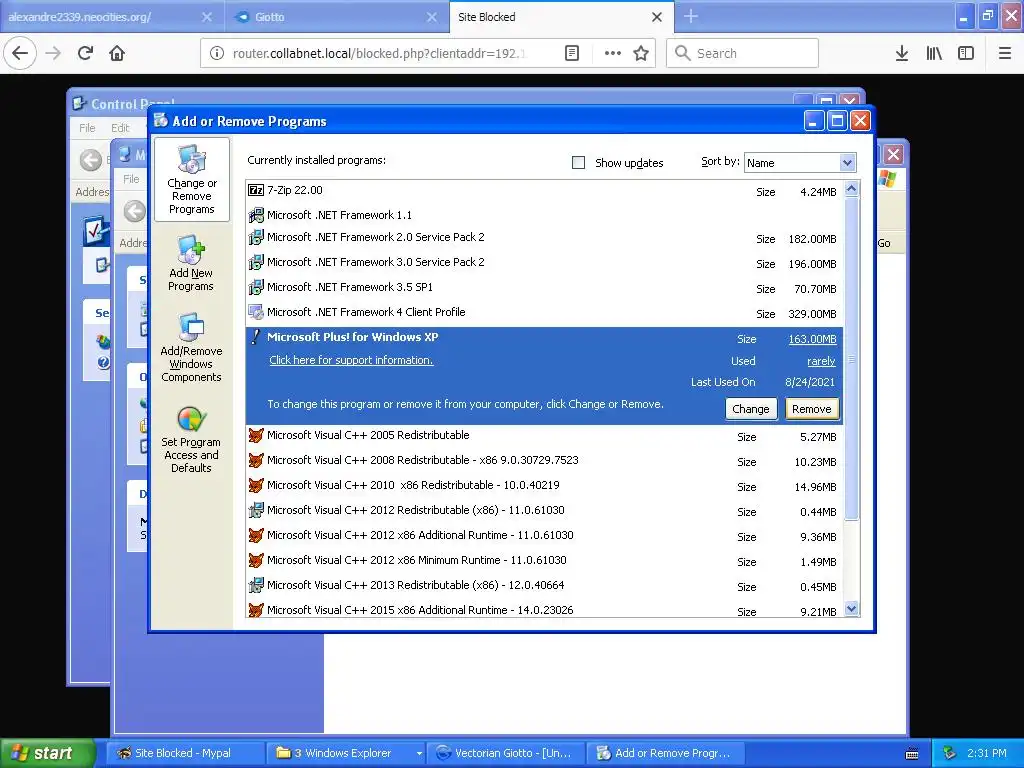This screenshot has height=768, width=1024.
Task: Toggle browser sidebars icon
Action: [966, 53]
